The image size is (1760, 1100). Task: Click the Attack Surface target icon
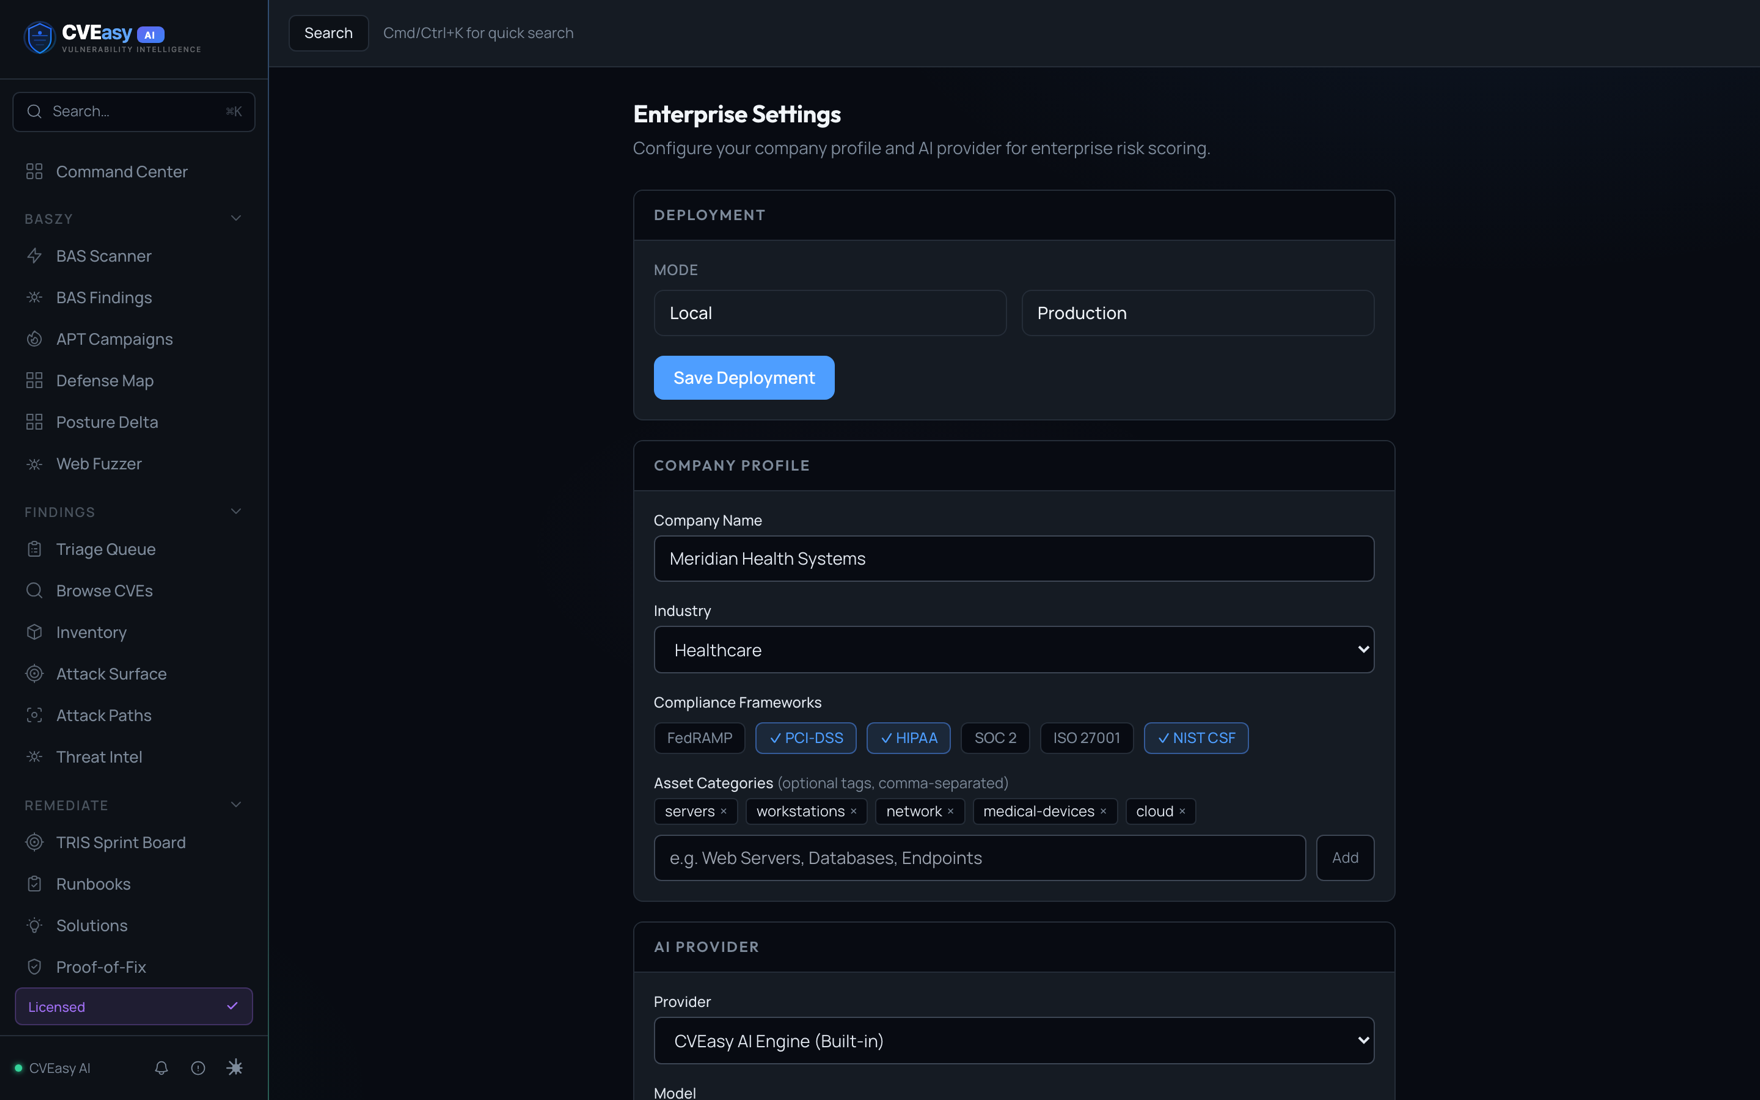coord(34,674)
